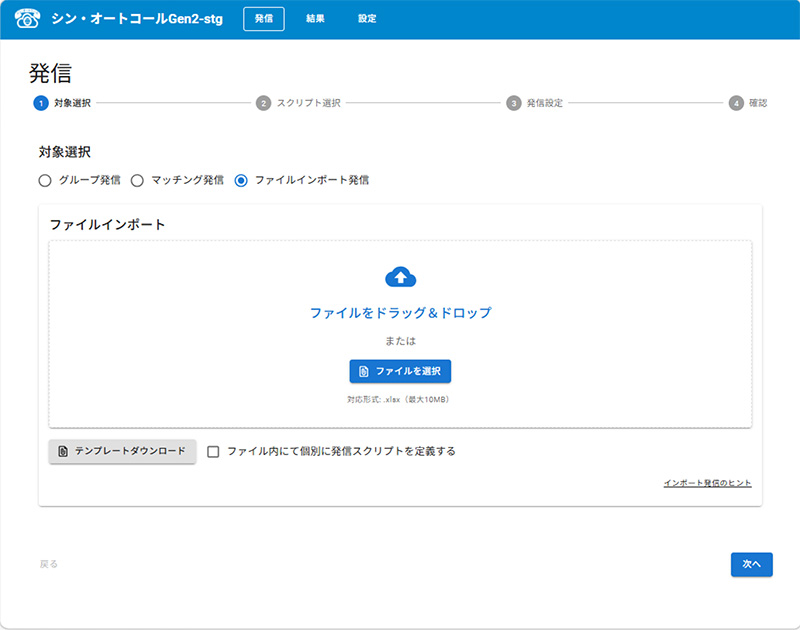The width and height of the screenshot is (800, 630).
Task: Click the 戻る button
Action: click(x=49, y=564)
